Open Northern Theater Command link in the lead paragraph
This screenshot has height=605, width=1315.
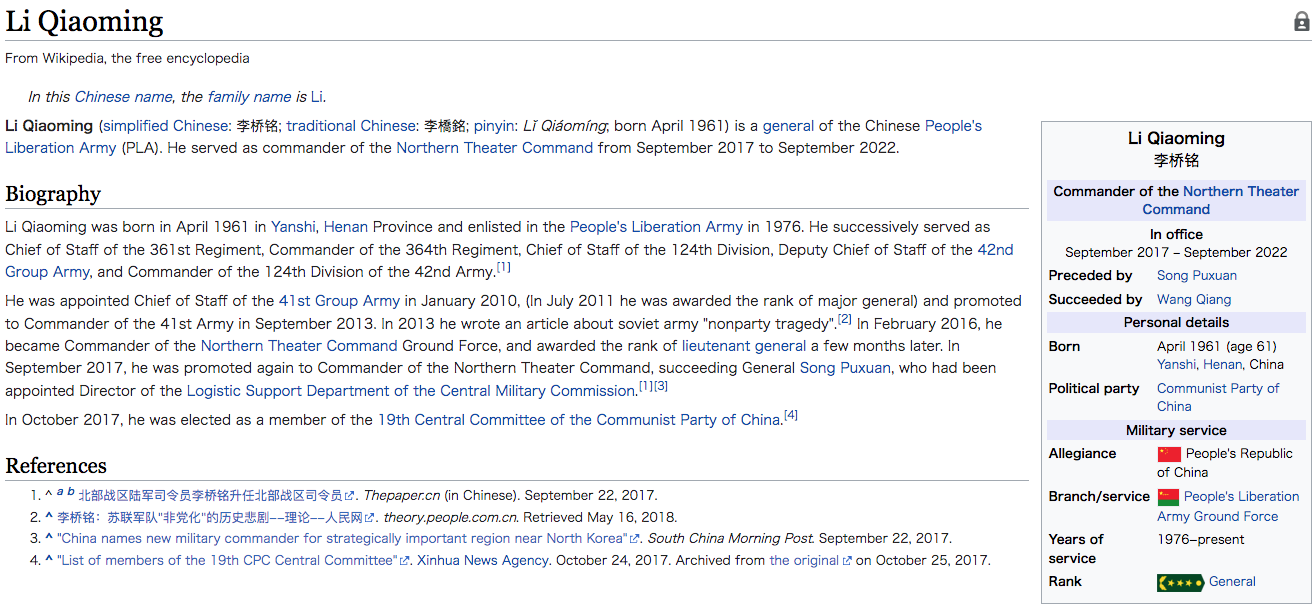[494, 148]
